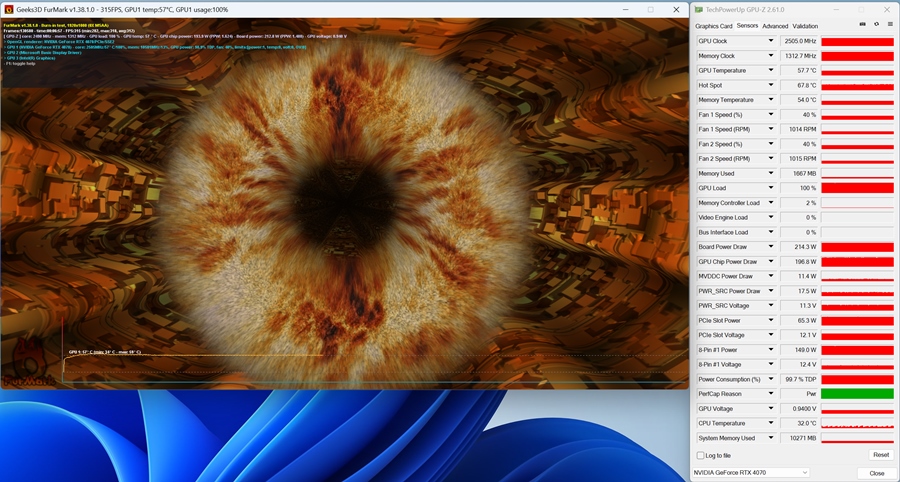Open the Board Power Draw dropdown arrow
900x482 pixels.
[x=771, y=247]
